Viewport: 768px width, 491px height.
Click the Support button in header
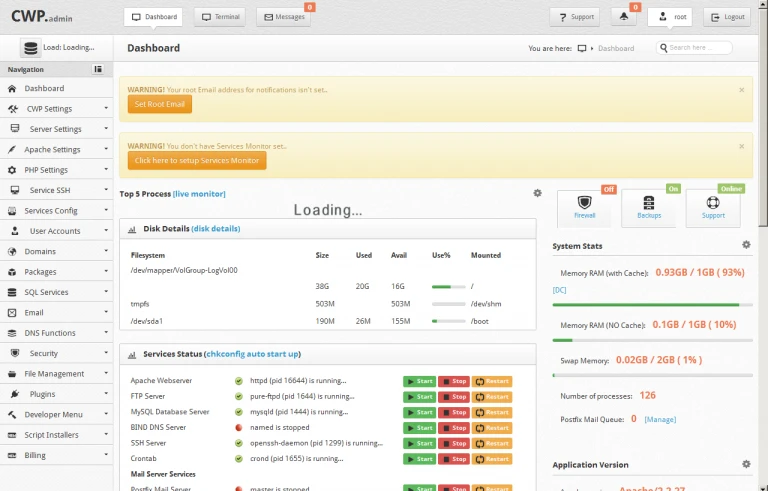pos(576,17)
